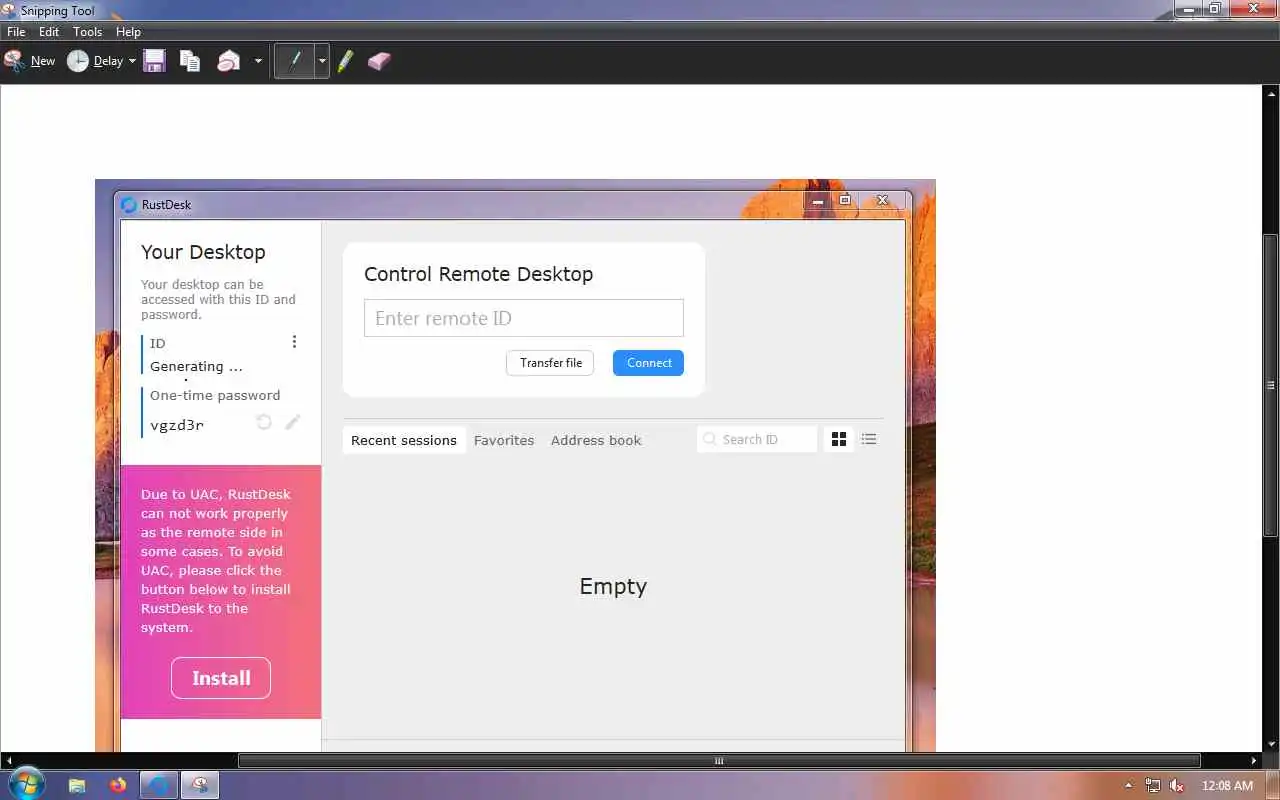Open the Windows Start menu

click(26, 785)
